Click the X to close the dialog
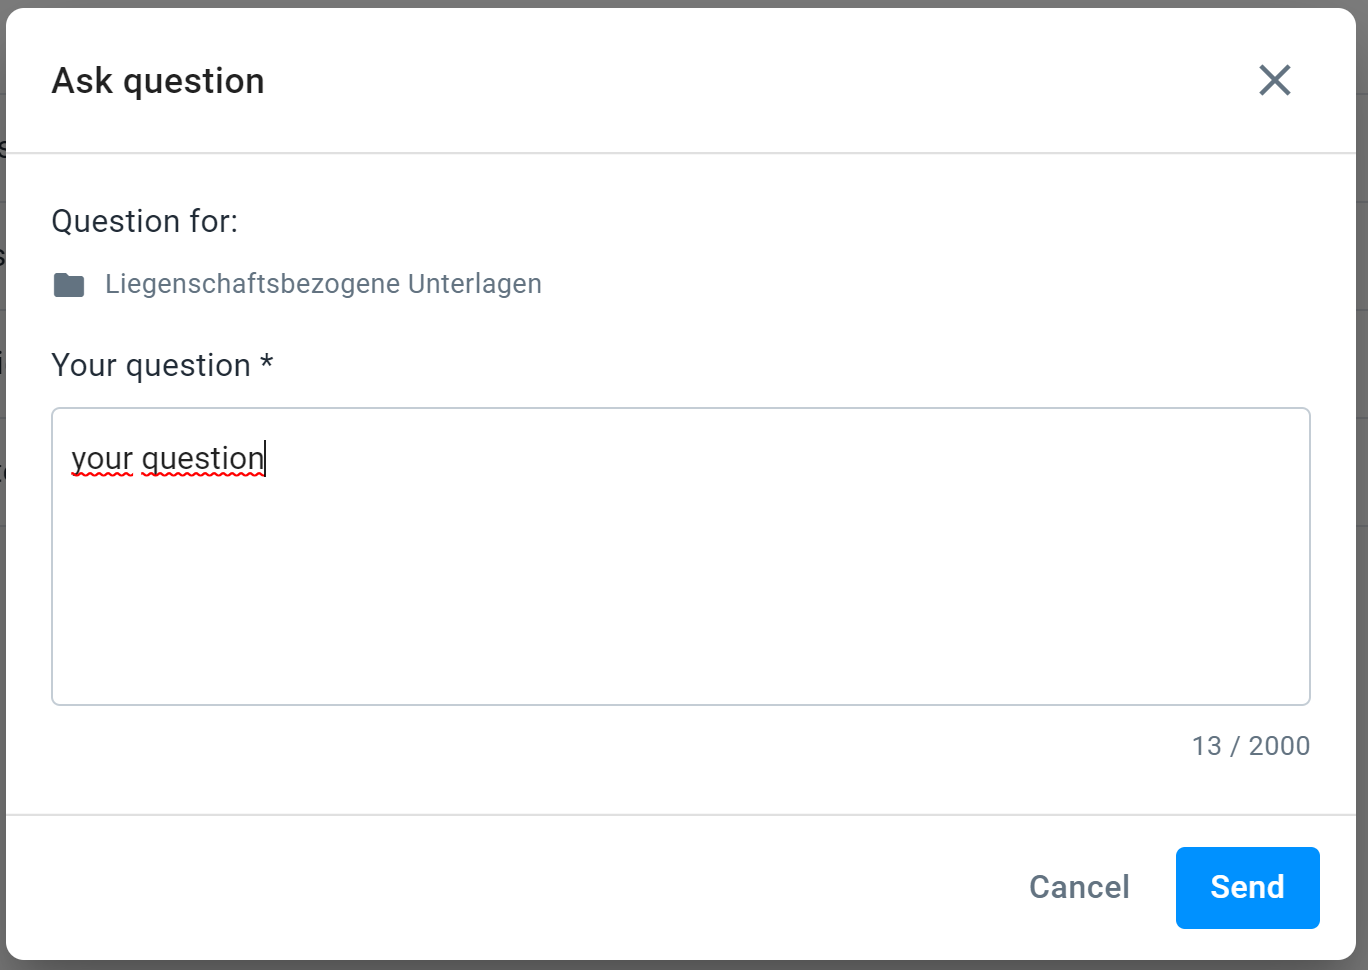Image resolution: width=1368 pixels, height=970 pixels. tap(1274, 80)
